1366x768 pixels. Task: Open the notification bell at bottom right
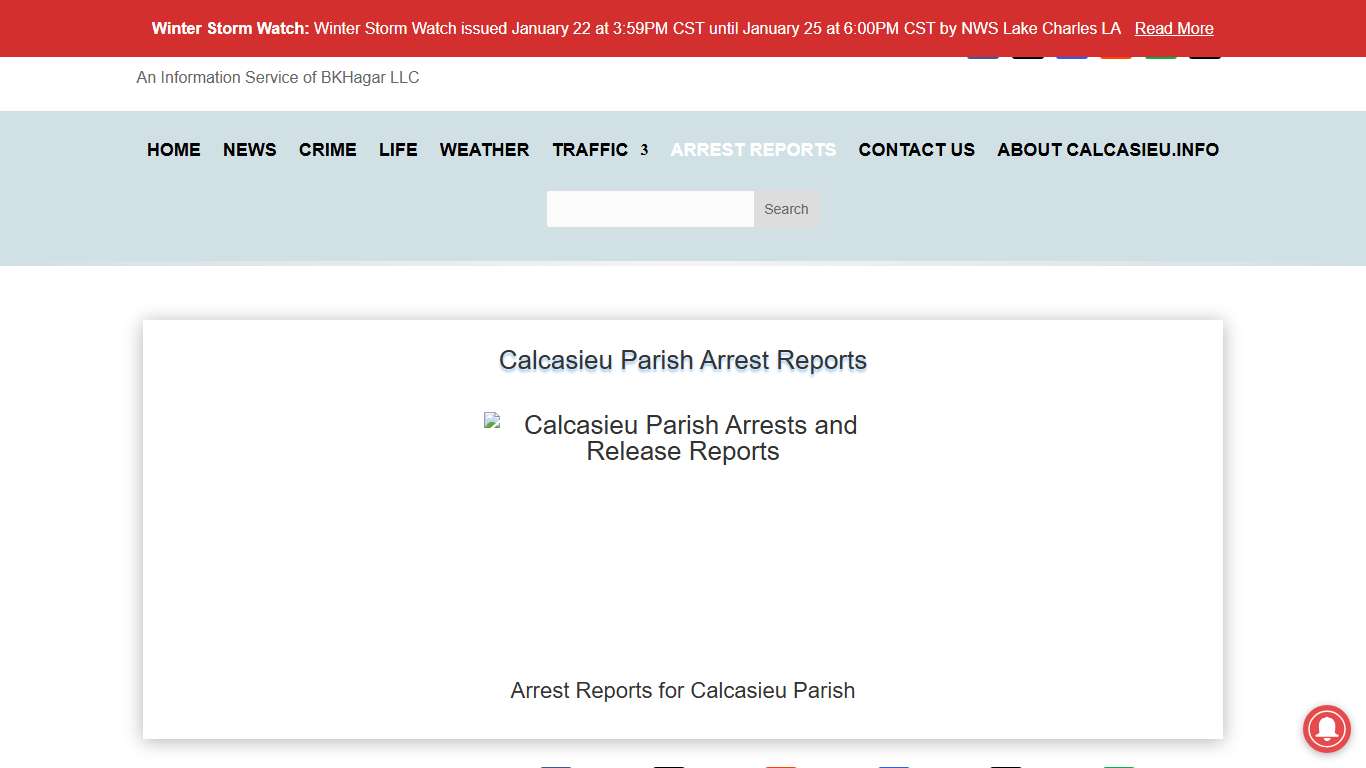1326,730
